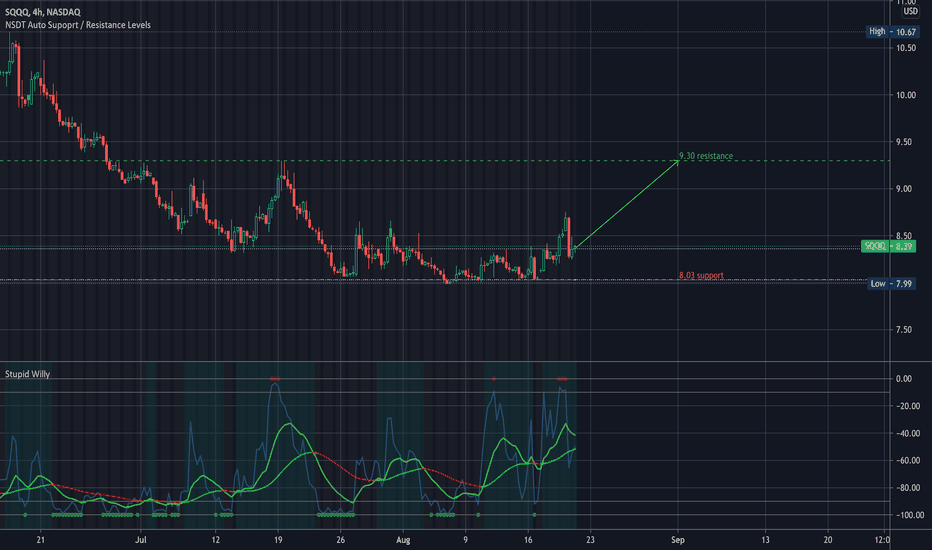Click the -80.00 indicator axis value
This screenshot has width=932, height=550.
coord(907,488)
